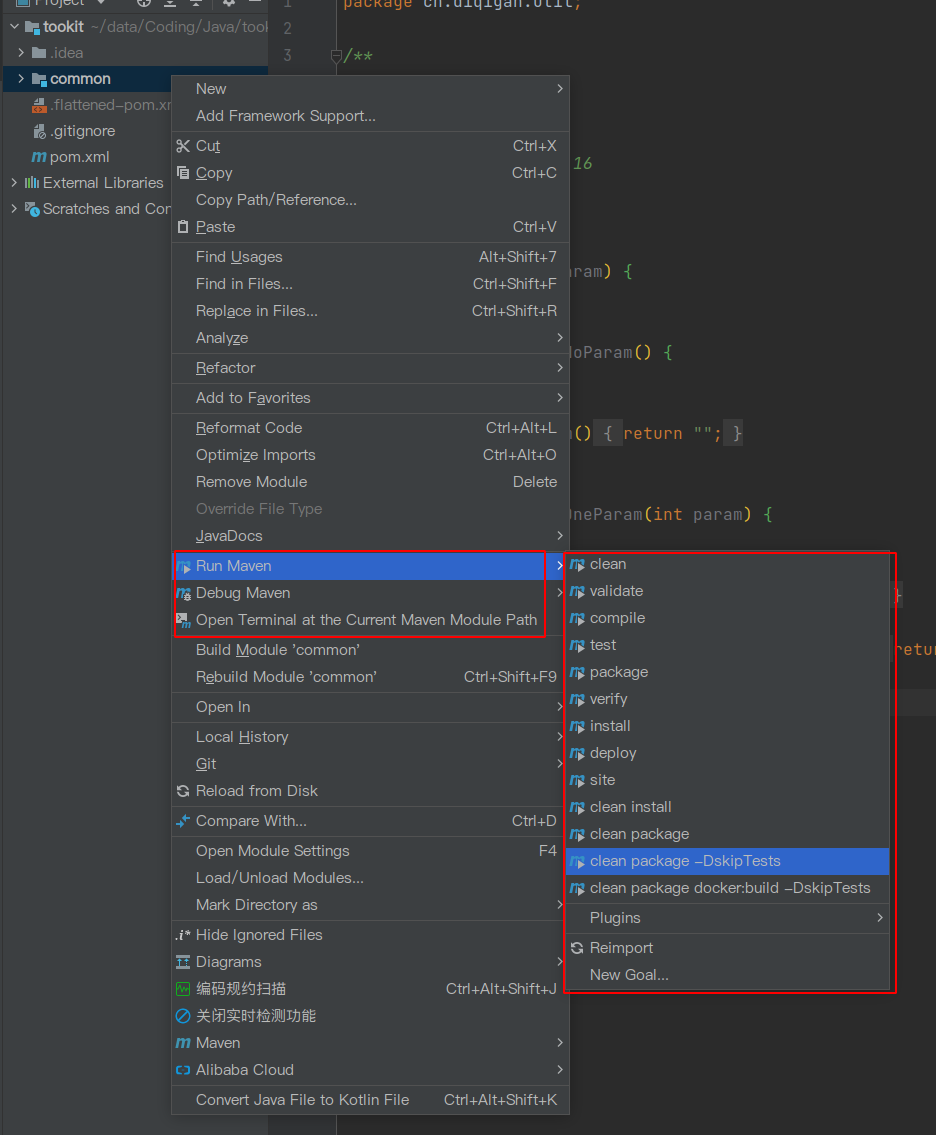
Task: Select Reformat Code menu item
Action: click(371, 428)
